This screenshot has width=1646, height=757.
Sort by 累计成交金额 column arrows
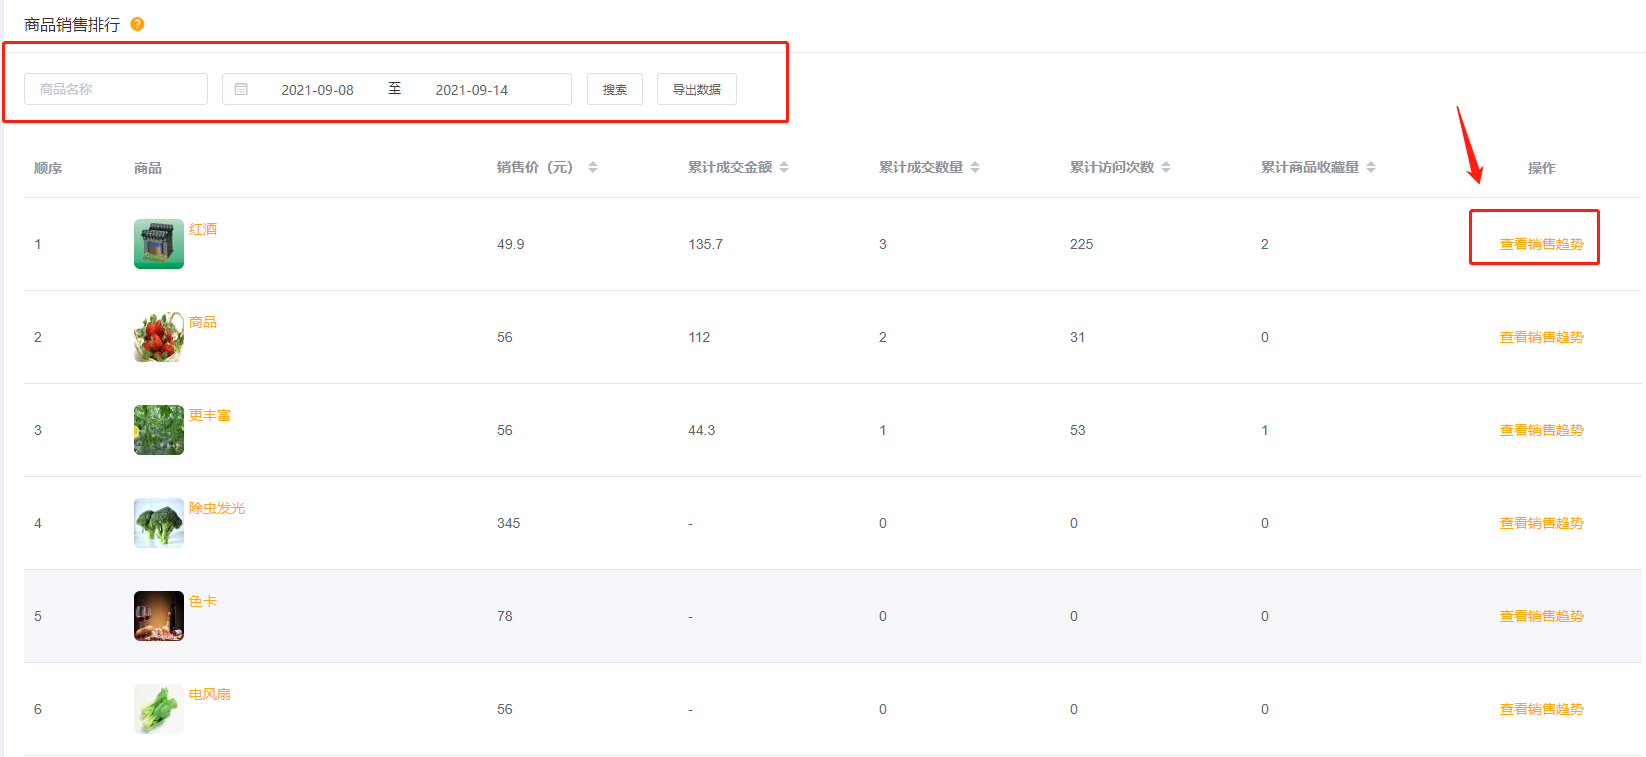(784, 167)
